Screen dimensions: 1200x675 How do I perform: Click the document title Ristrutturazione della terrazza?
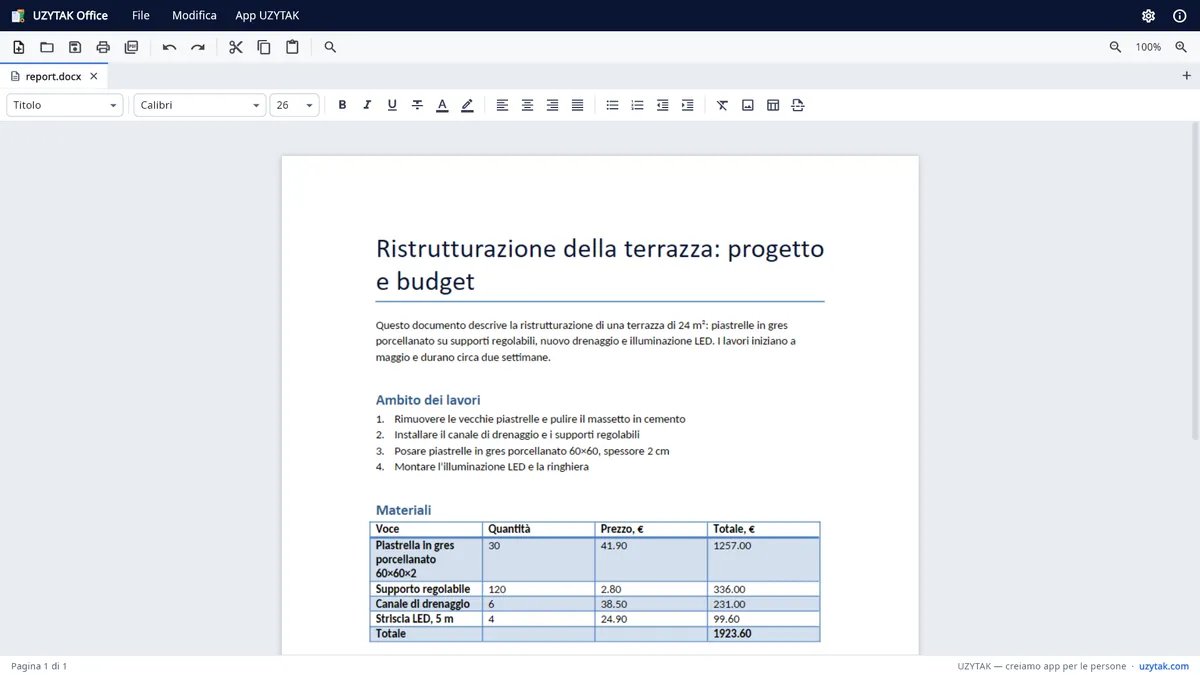tap(600, 265)
